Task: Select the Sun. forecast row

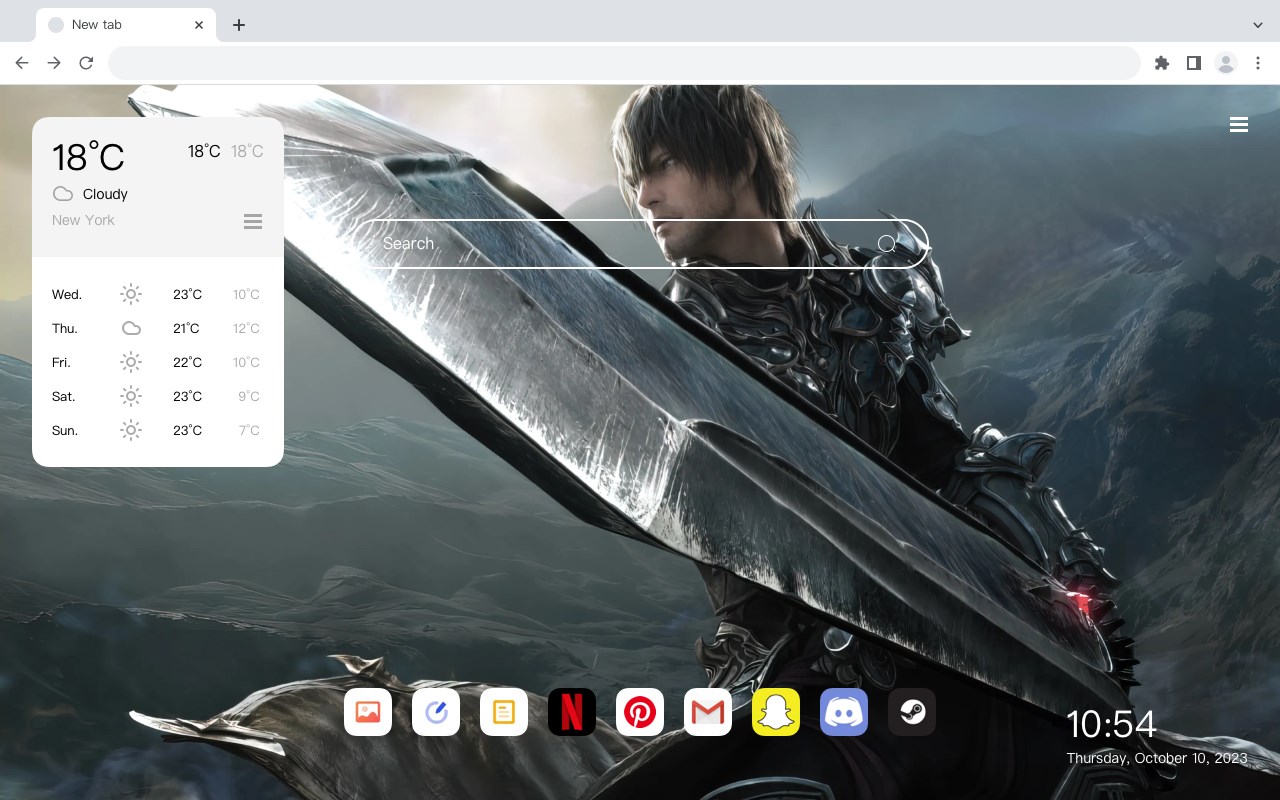Action: click(x=157, y=430)
